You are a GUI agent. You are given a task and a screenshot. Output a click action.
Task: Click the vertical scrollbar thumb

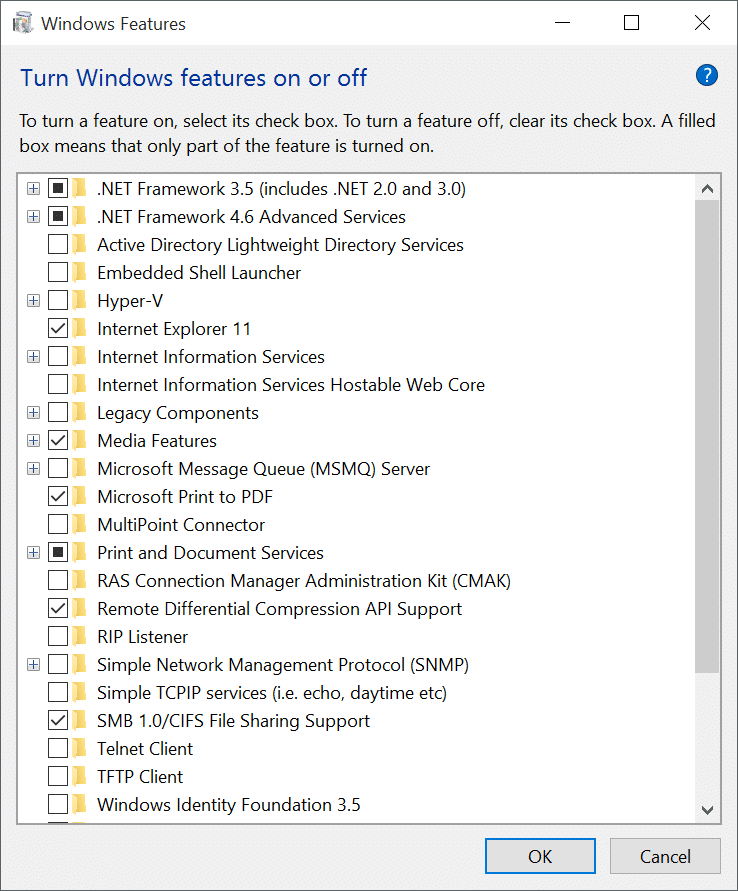point(707,436)
